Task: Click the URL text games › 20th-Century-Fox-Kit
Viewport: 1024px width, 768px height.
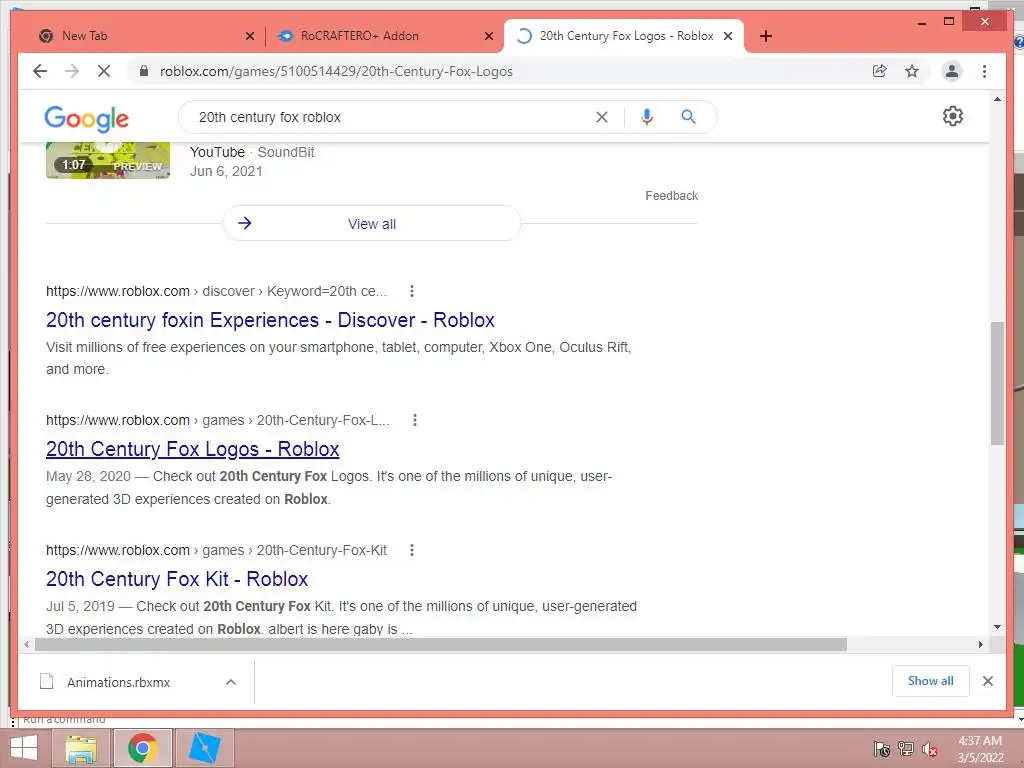Action: click(x=295, y=550)
